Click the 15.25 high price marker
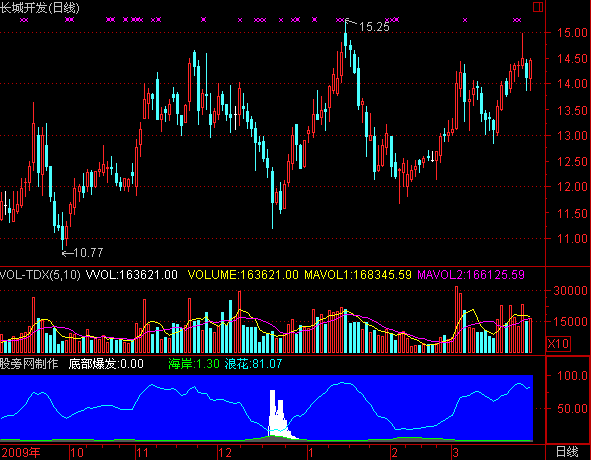Image resolution: width=591 pixels, height=460 pixels. pyautogui.click(x=374, y=27)
